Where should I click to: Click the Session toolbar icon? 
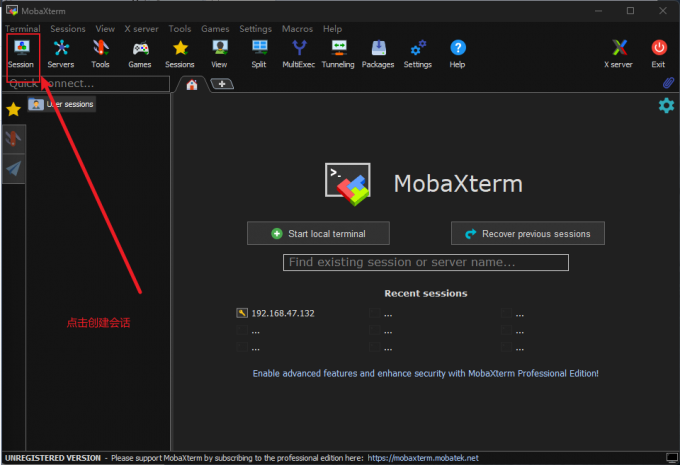coord(22,54)
